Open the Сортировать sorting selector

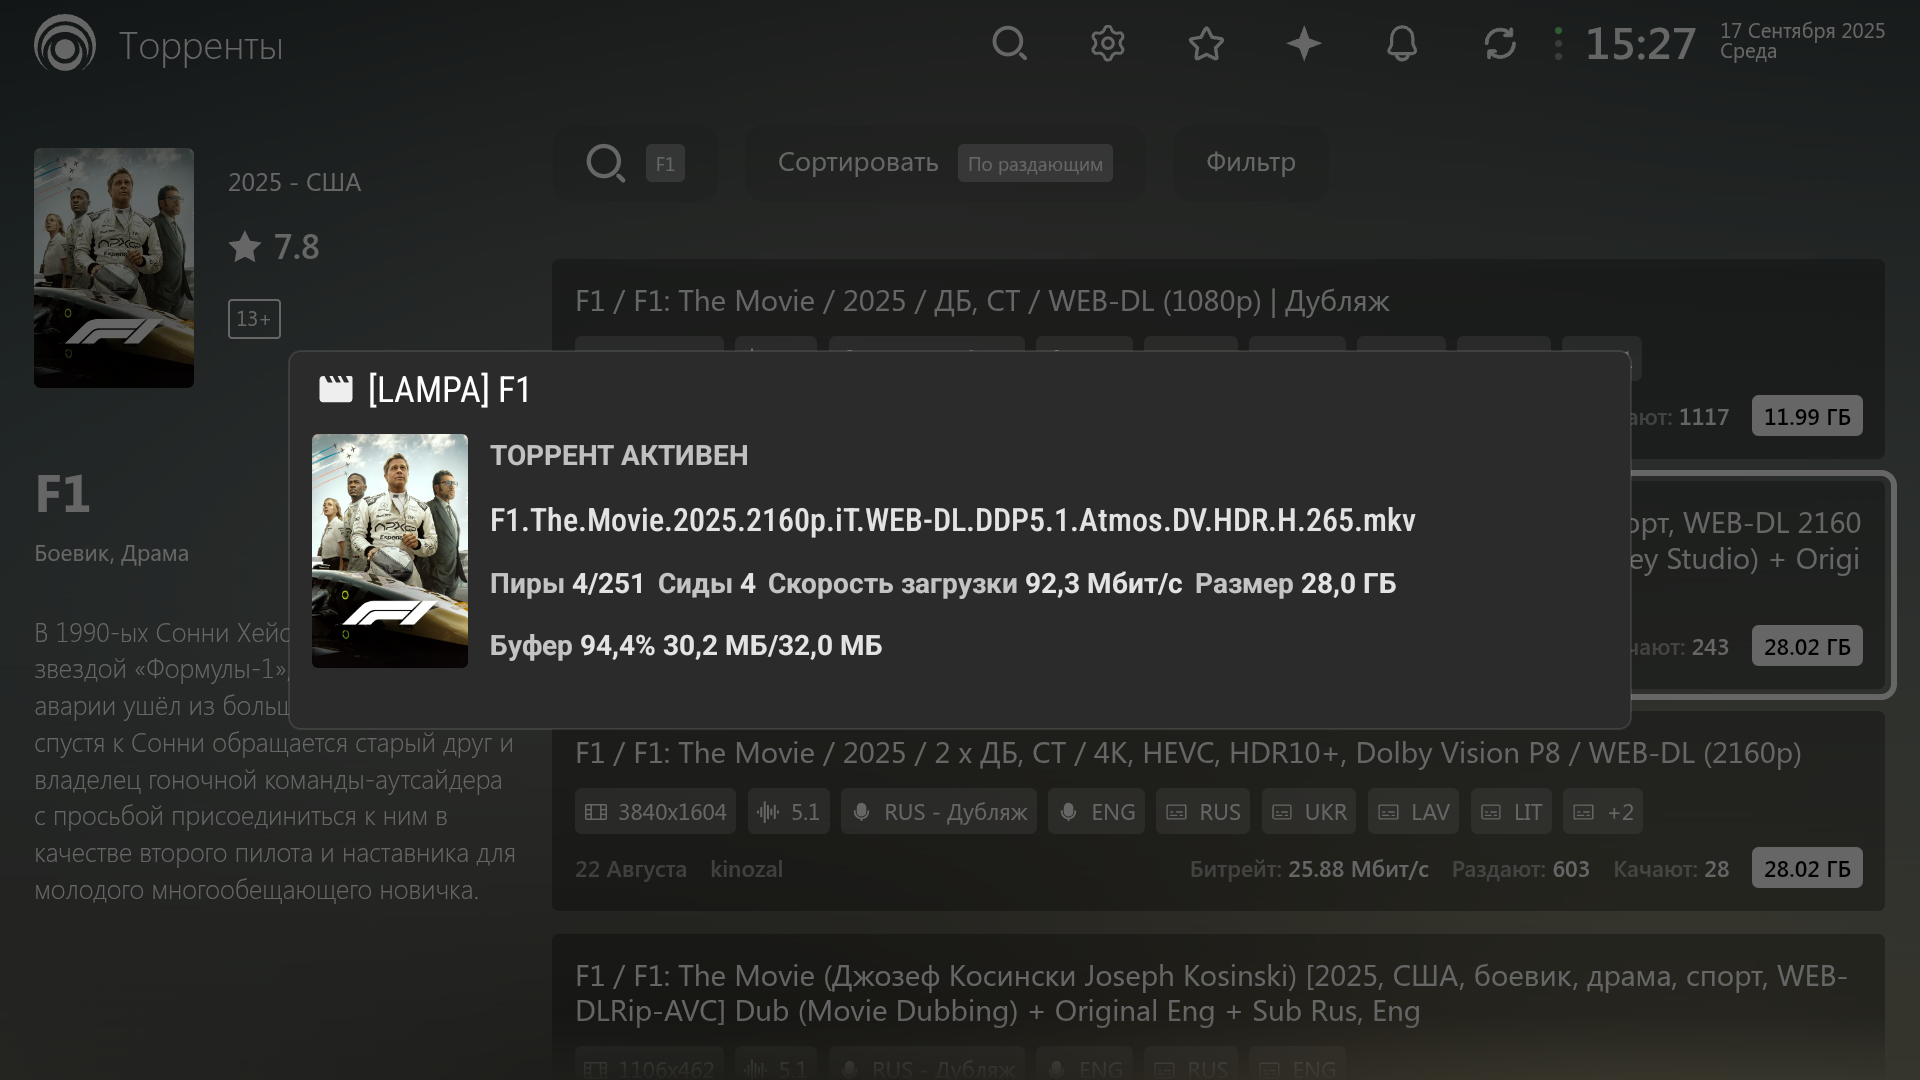click(858, 163)
